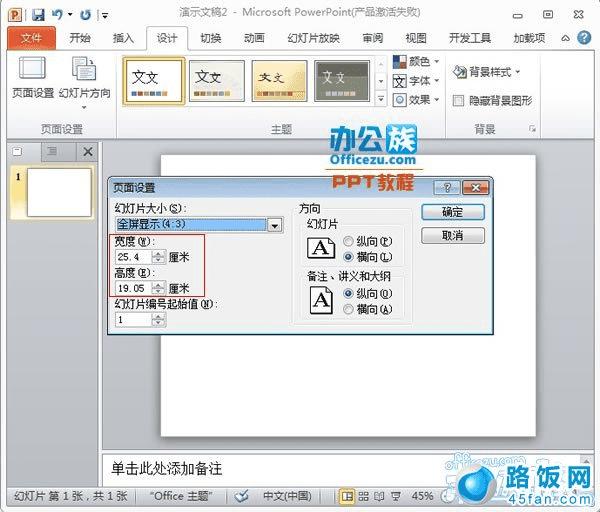Toggle the 隐藏背景图形 checkbox
The height and width of the screenshot is (512, 600).
(x=458, y=101)
